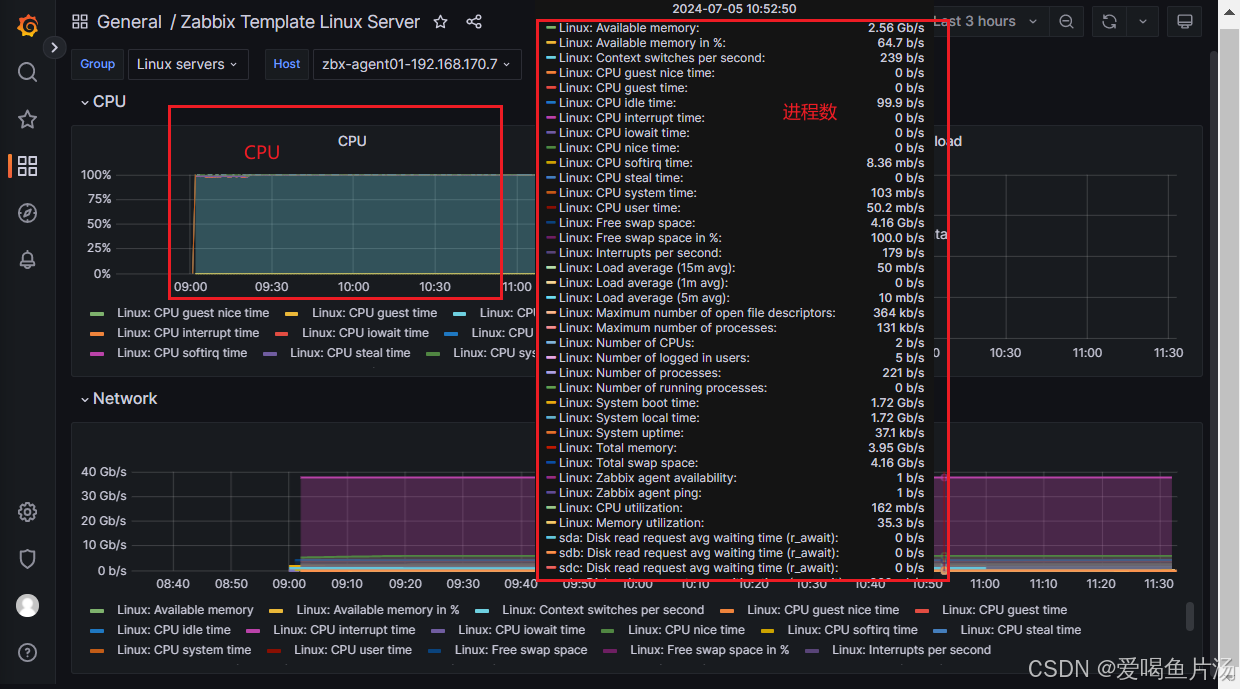1240x689 pixels.
Task: Toggle Free swap space series in legend
Action: tap(521, 650)
